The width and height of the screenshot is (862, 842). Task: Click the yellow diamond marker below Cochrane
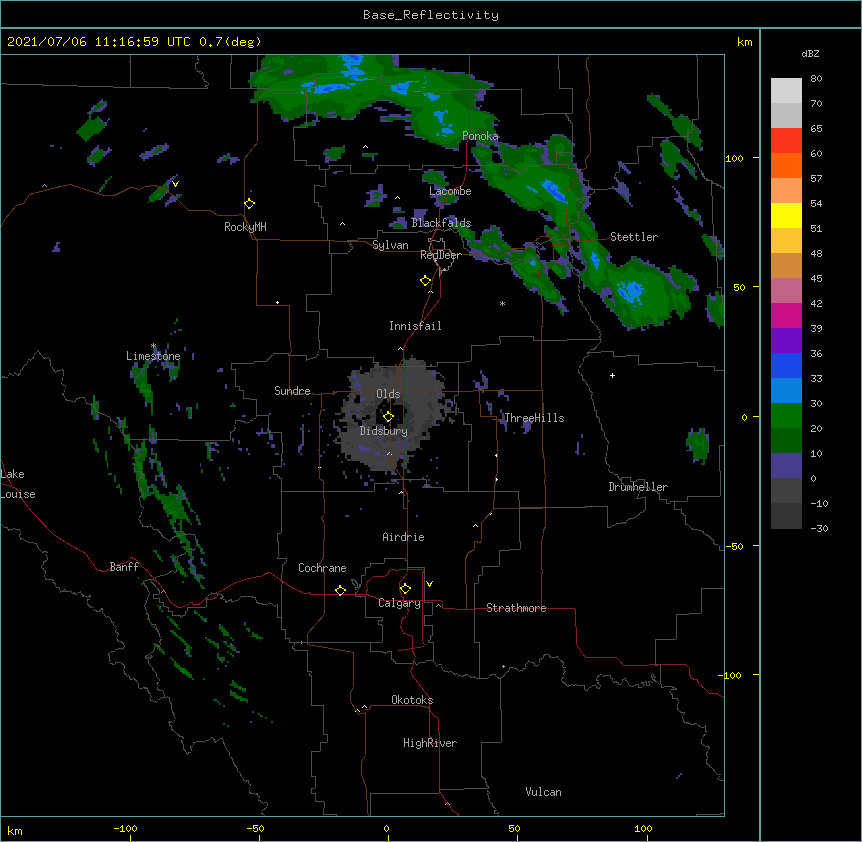[340, 590]
